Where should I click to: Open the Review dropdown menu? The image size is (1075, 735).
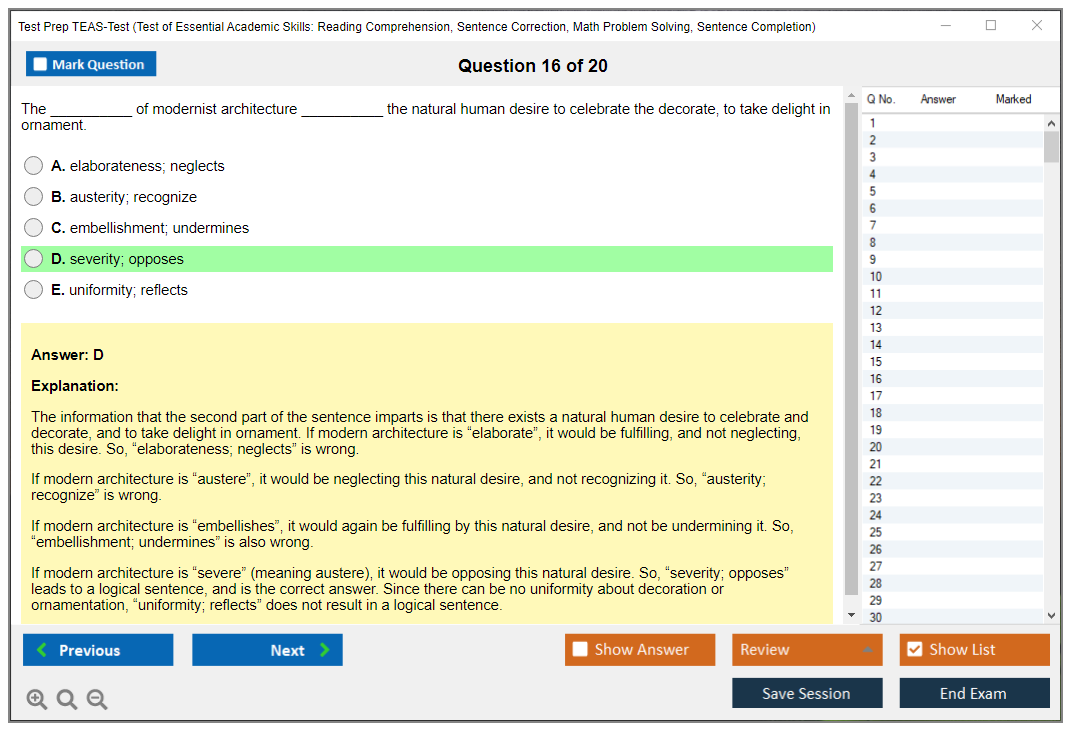pos(807,650)
